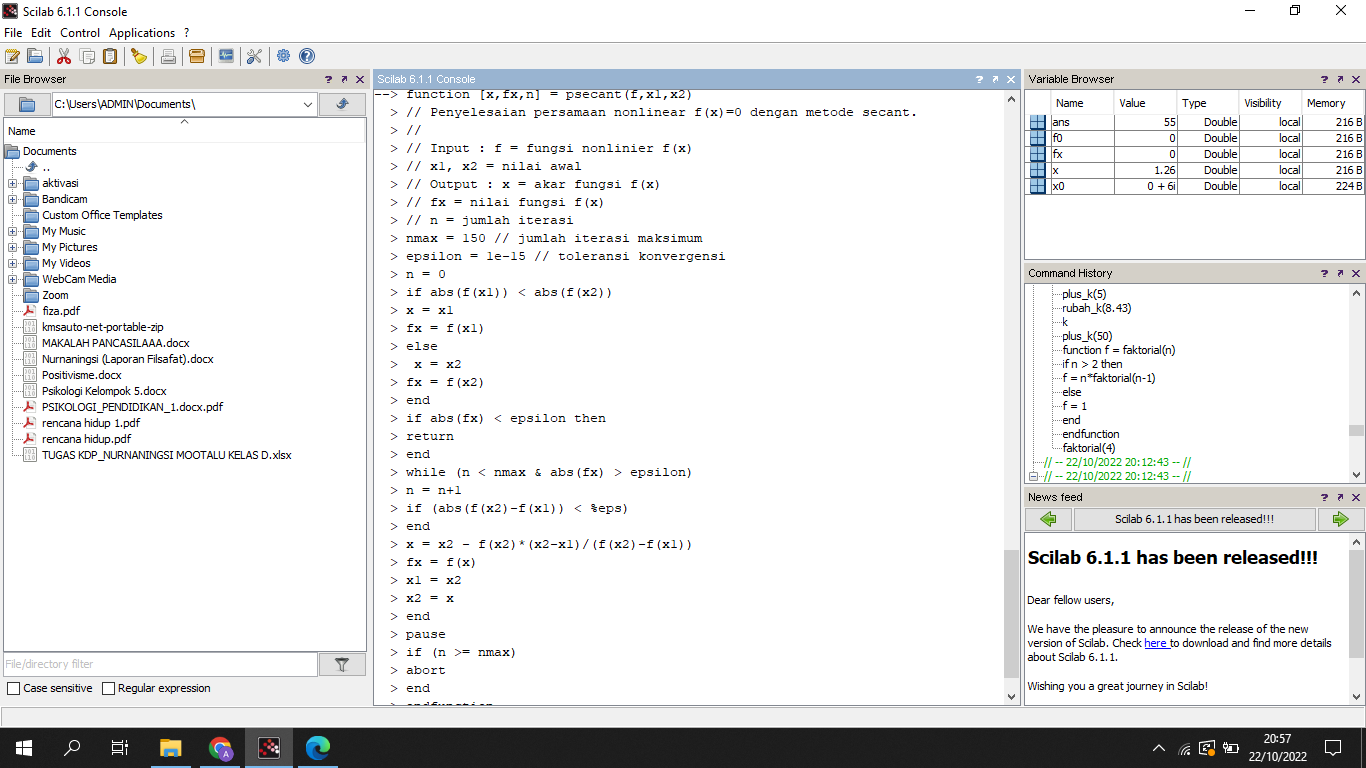Expand the My Pictures folder

(12, 247)
